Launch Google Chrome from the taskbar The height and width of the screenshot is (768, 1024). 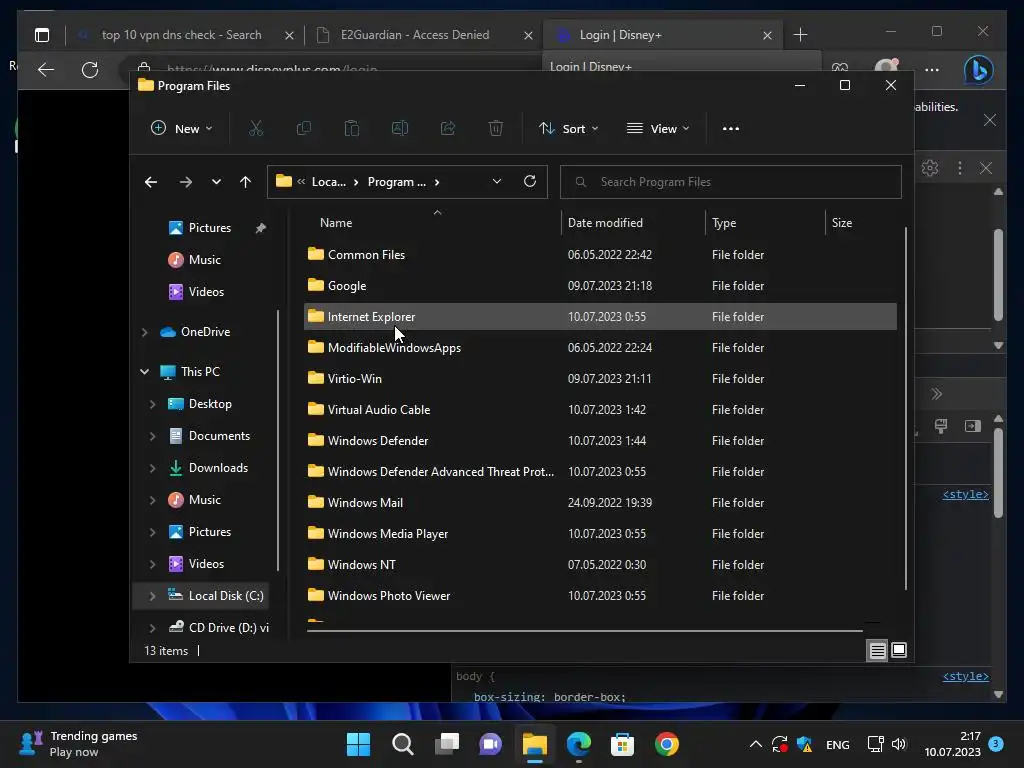(x=667, y=744)
